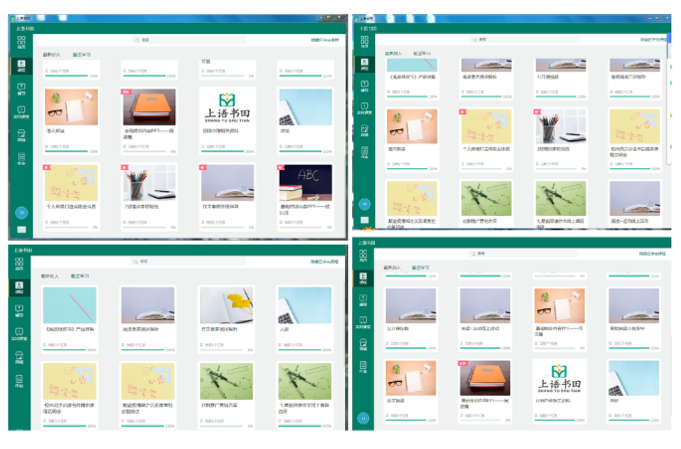This screenshot has height=449, width=681.
Task: Open the glasses and notepad card in top-left window
Action: coord(71,121)
